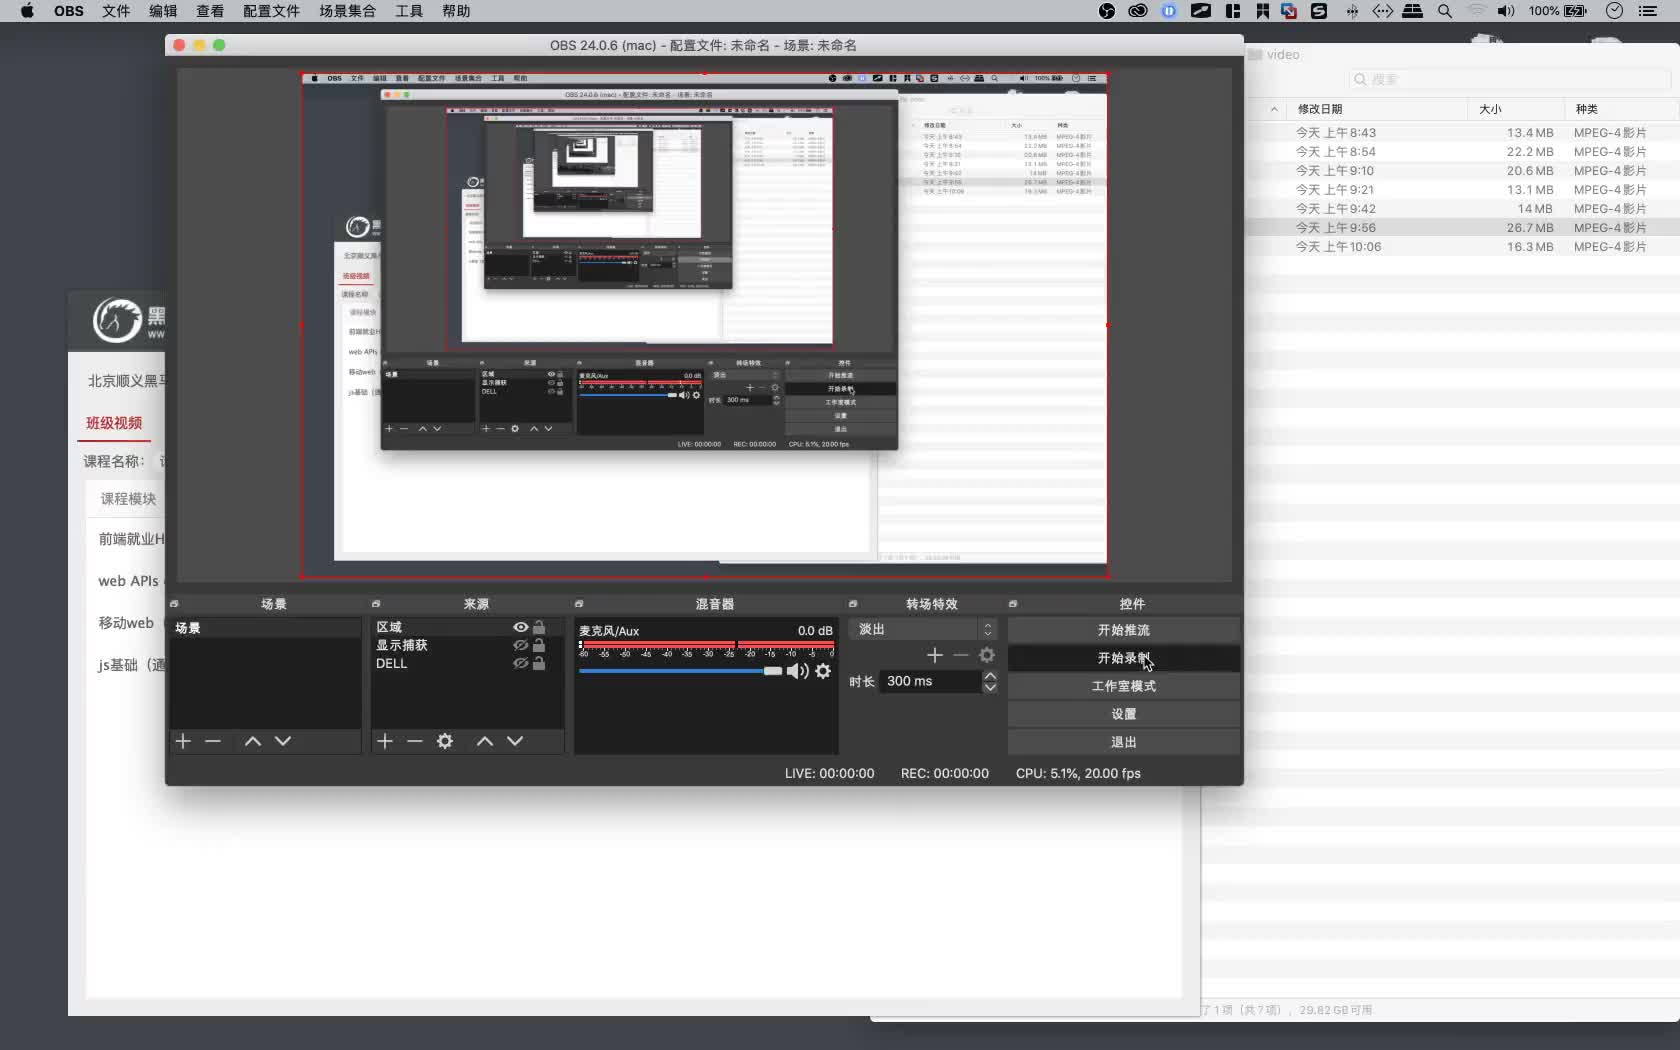This screenshot has height=1050, width=1680.
Task: Open the 帮助 menu
Action: pos(456,11)
